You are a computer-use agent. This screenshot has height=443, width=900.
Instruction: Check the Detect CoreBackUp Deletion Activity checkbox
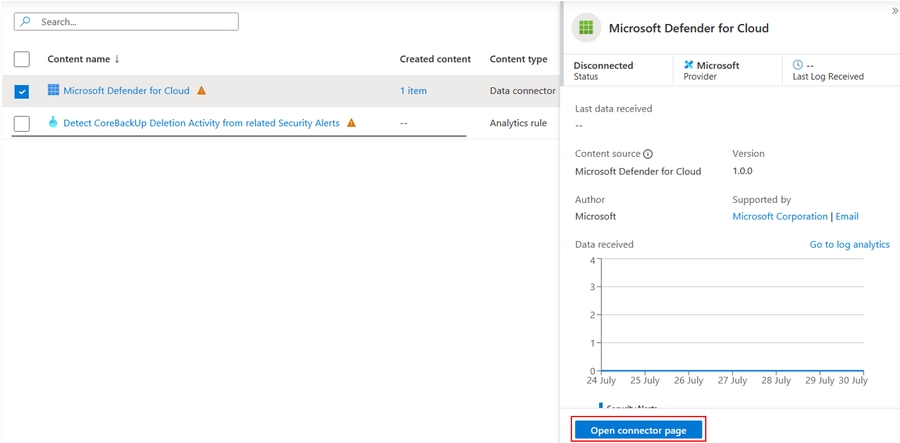(x=22, y=123)
